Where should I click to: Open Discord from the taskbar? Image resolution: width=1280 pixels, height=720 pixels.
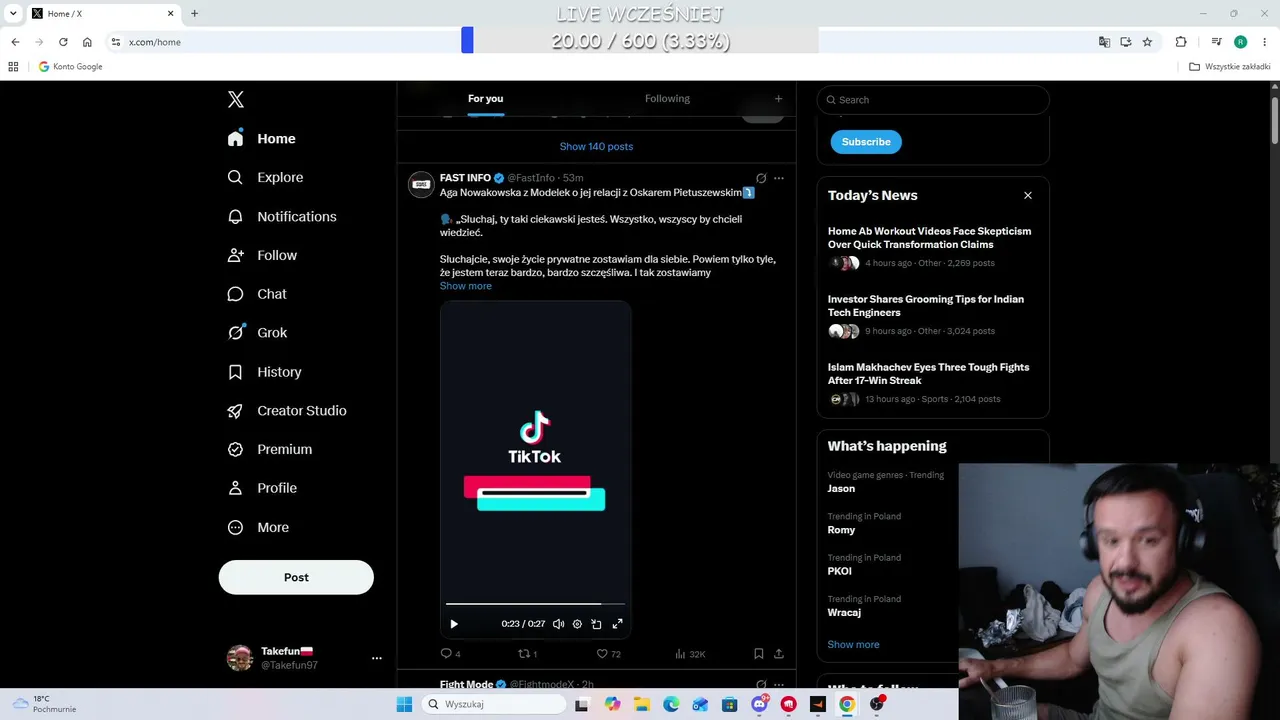(759, 704)
